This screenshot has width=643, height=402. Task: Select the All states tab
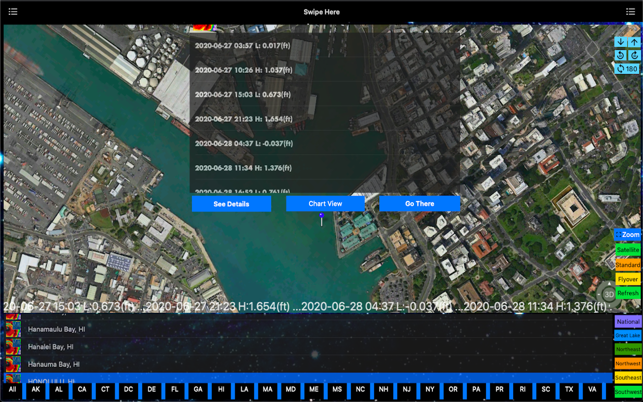point(12,390)
